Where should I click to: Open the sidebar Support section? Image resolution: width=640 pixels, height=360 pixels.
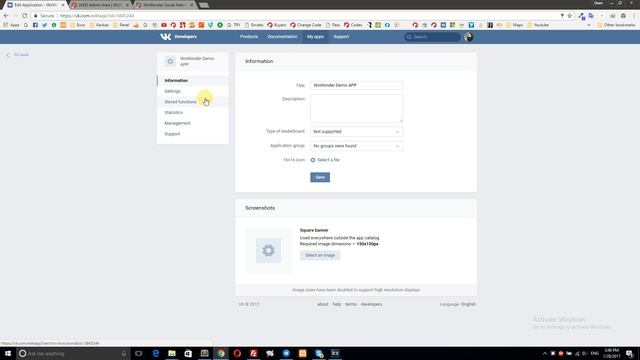tap(193, 134)
